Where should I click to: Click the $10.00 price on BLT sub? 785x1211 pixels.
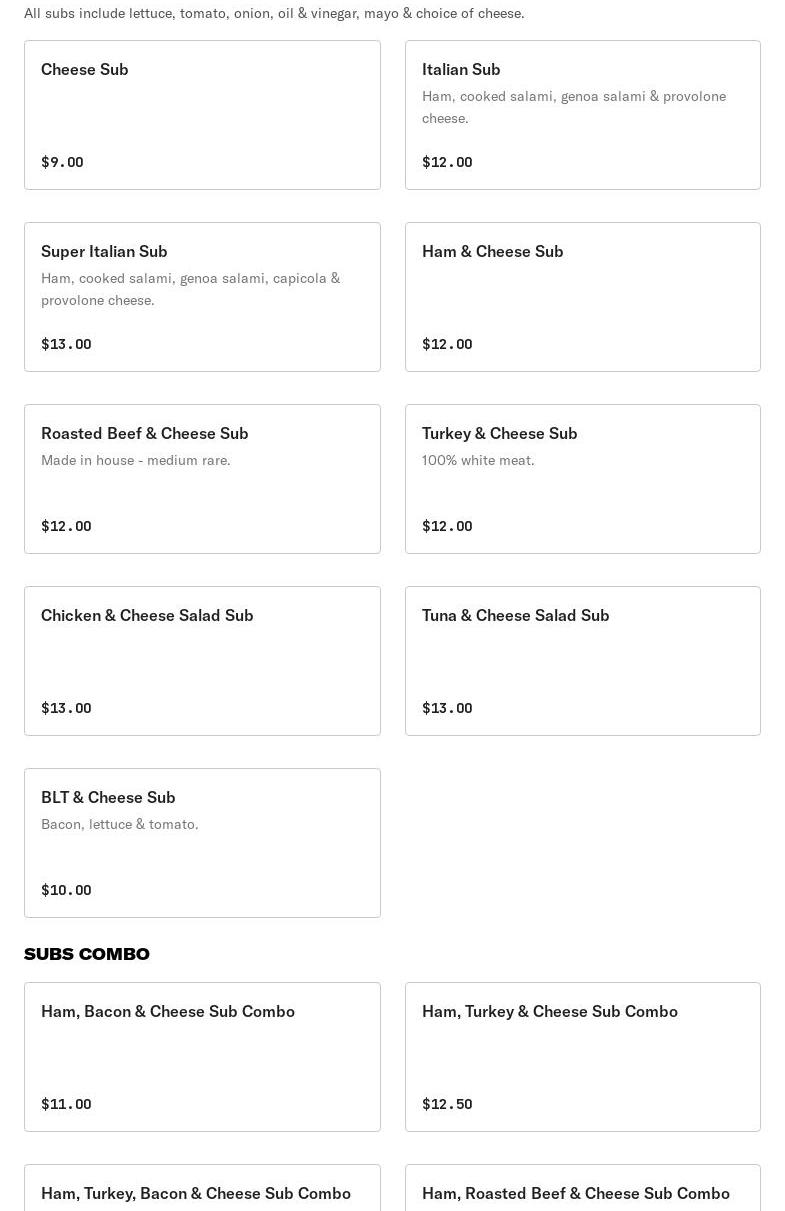pyautogui.click(x=66, y=890)
